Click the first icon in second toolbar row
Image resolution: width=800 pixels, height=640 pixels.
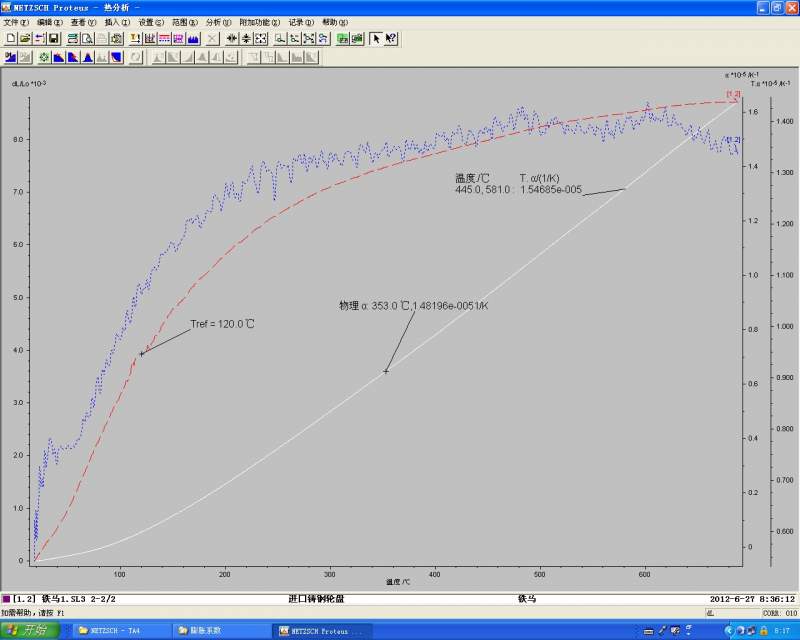point(10,57)
